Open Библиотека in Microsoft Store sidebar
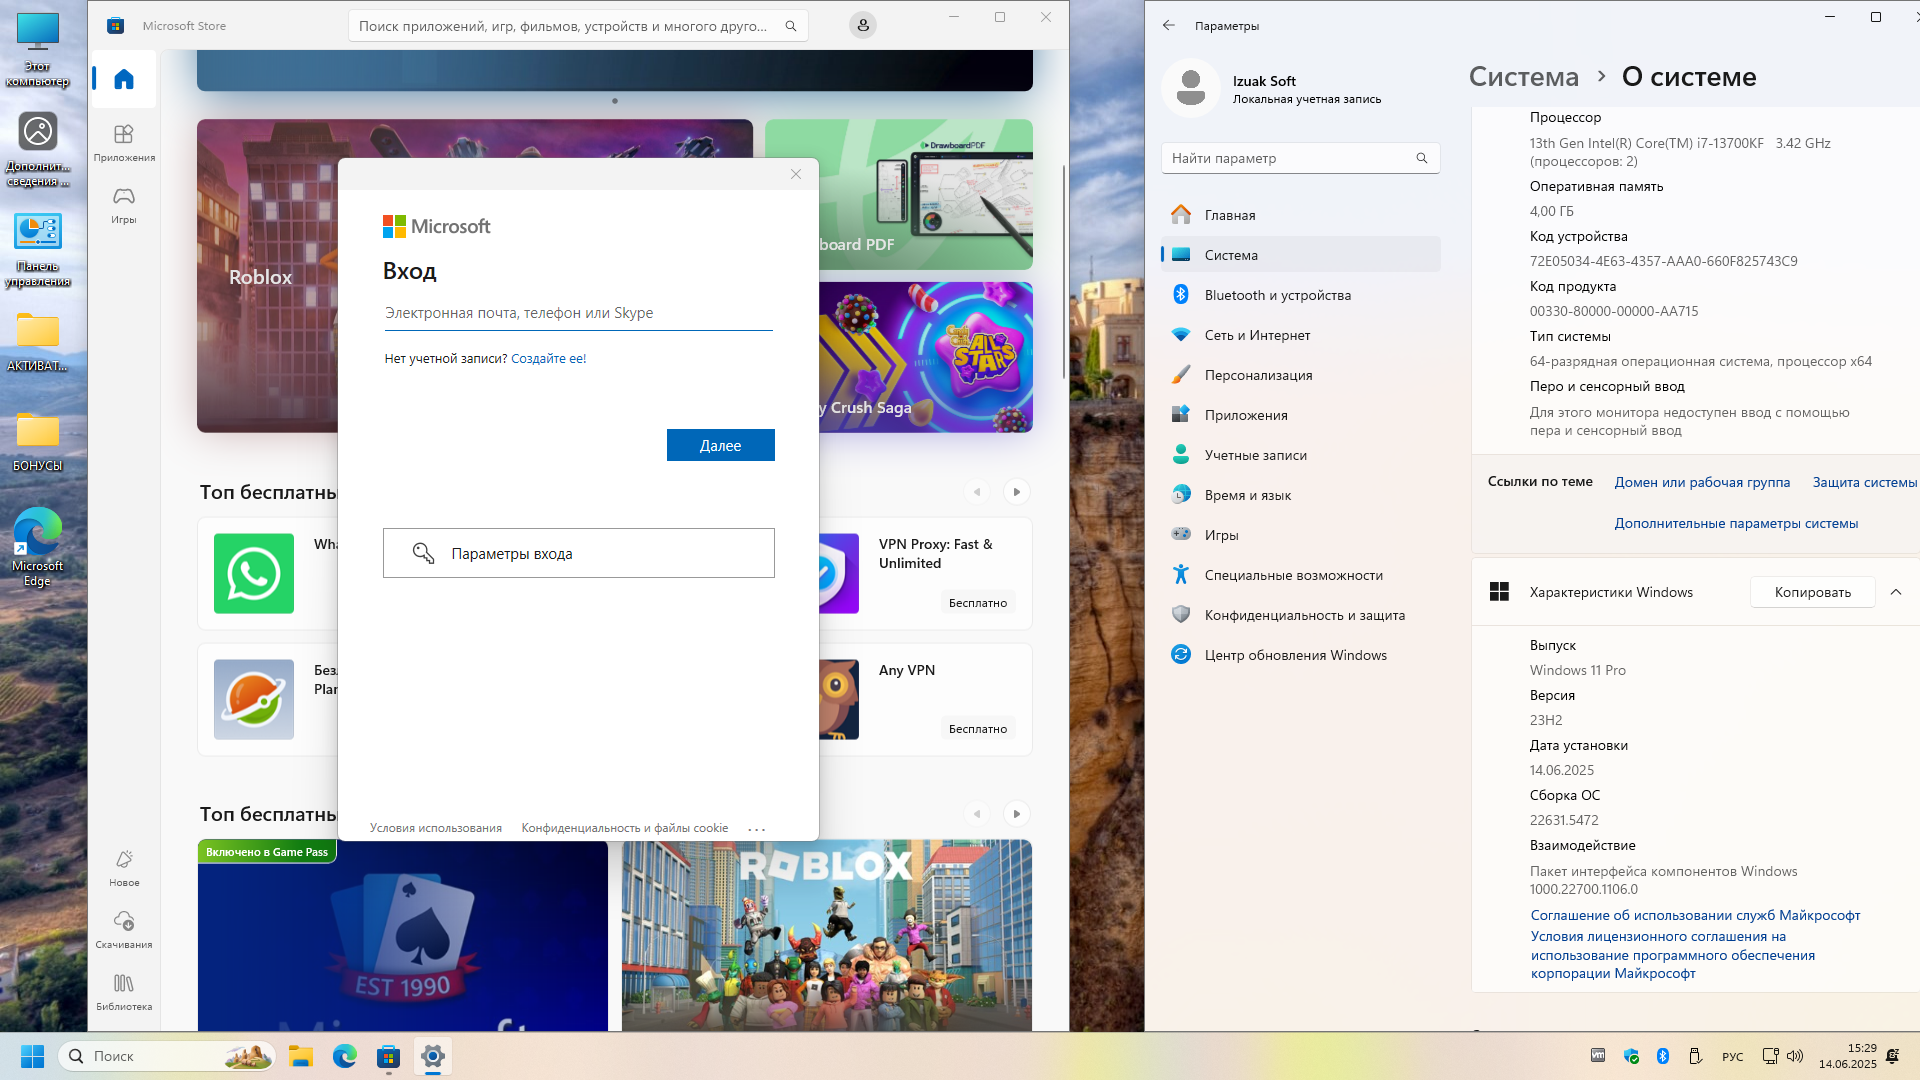 pos(124,992)
